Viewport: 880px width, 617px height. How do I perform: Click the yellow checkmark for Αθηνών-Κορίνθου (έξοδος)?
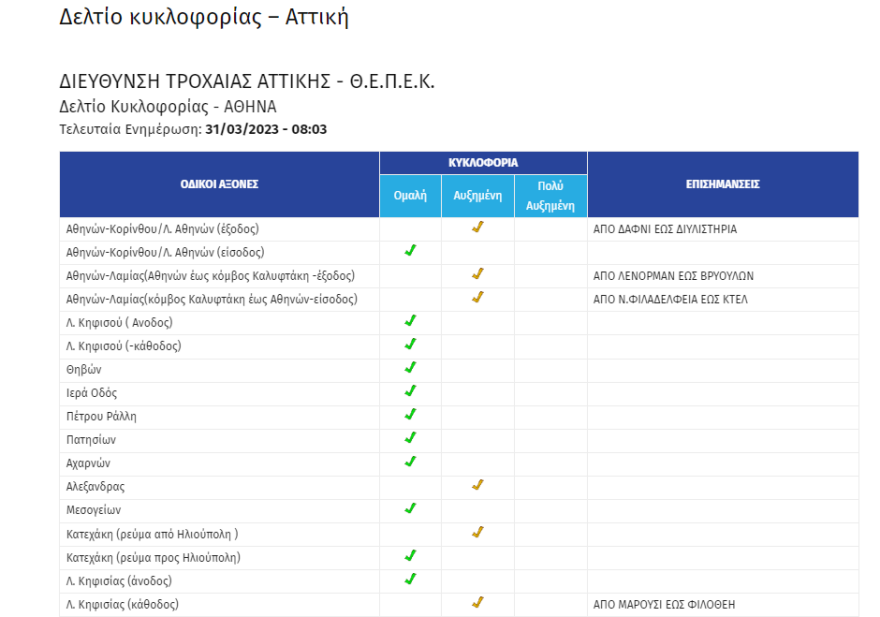pos(477,228)
